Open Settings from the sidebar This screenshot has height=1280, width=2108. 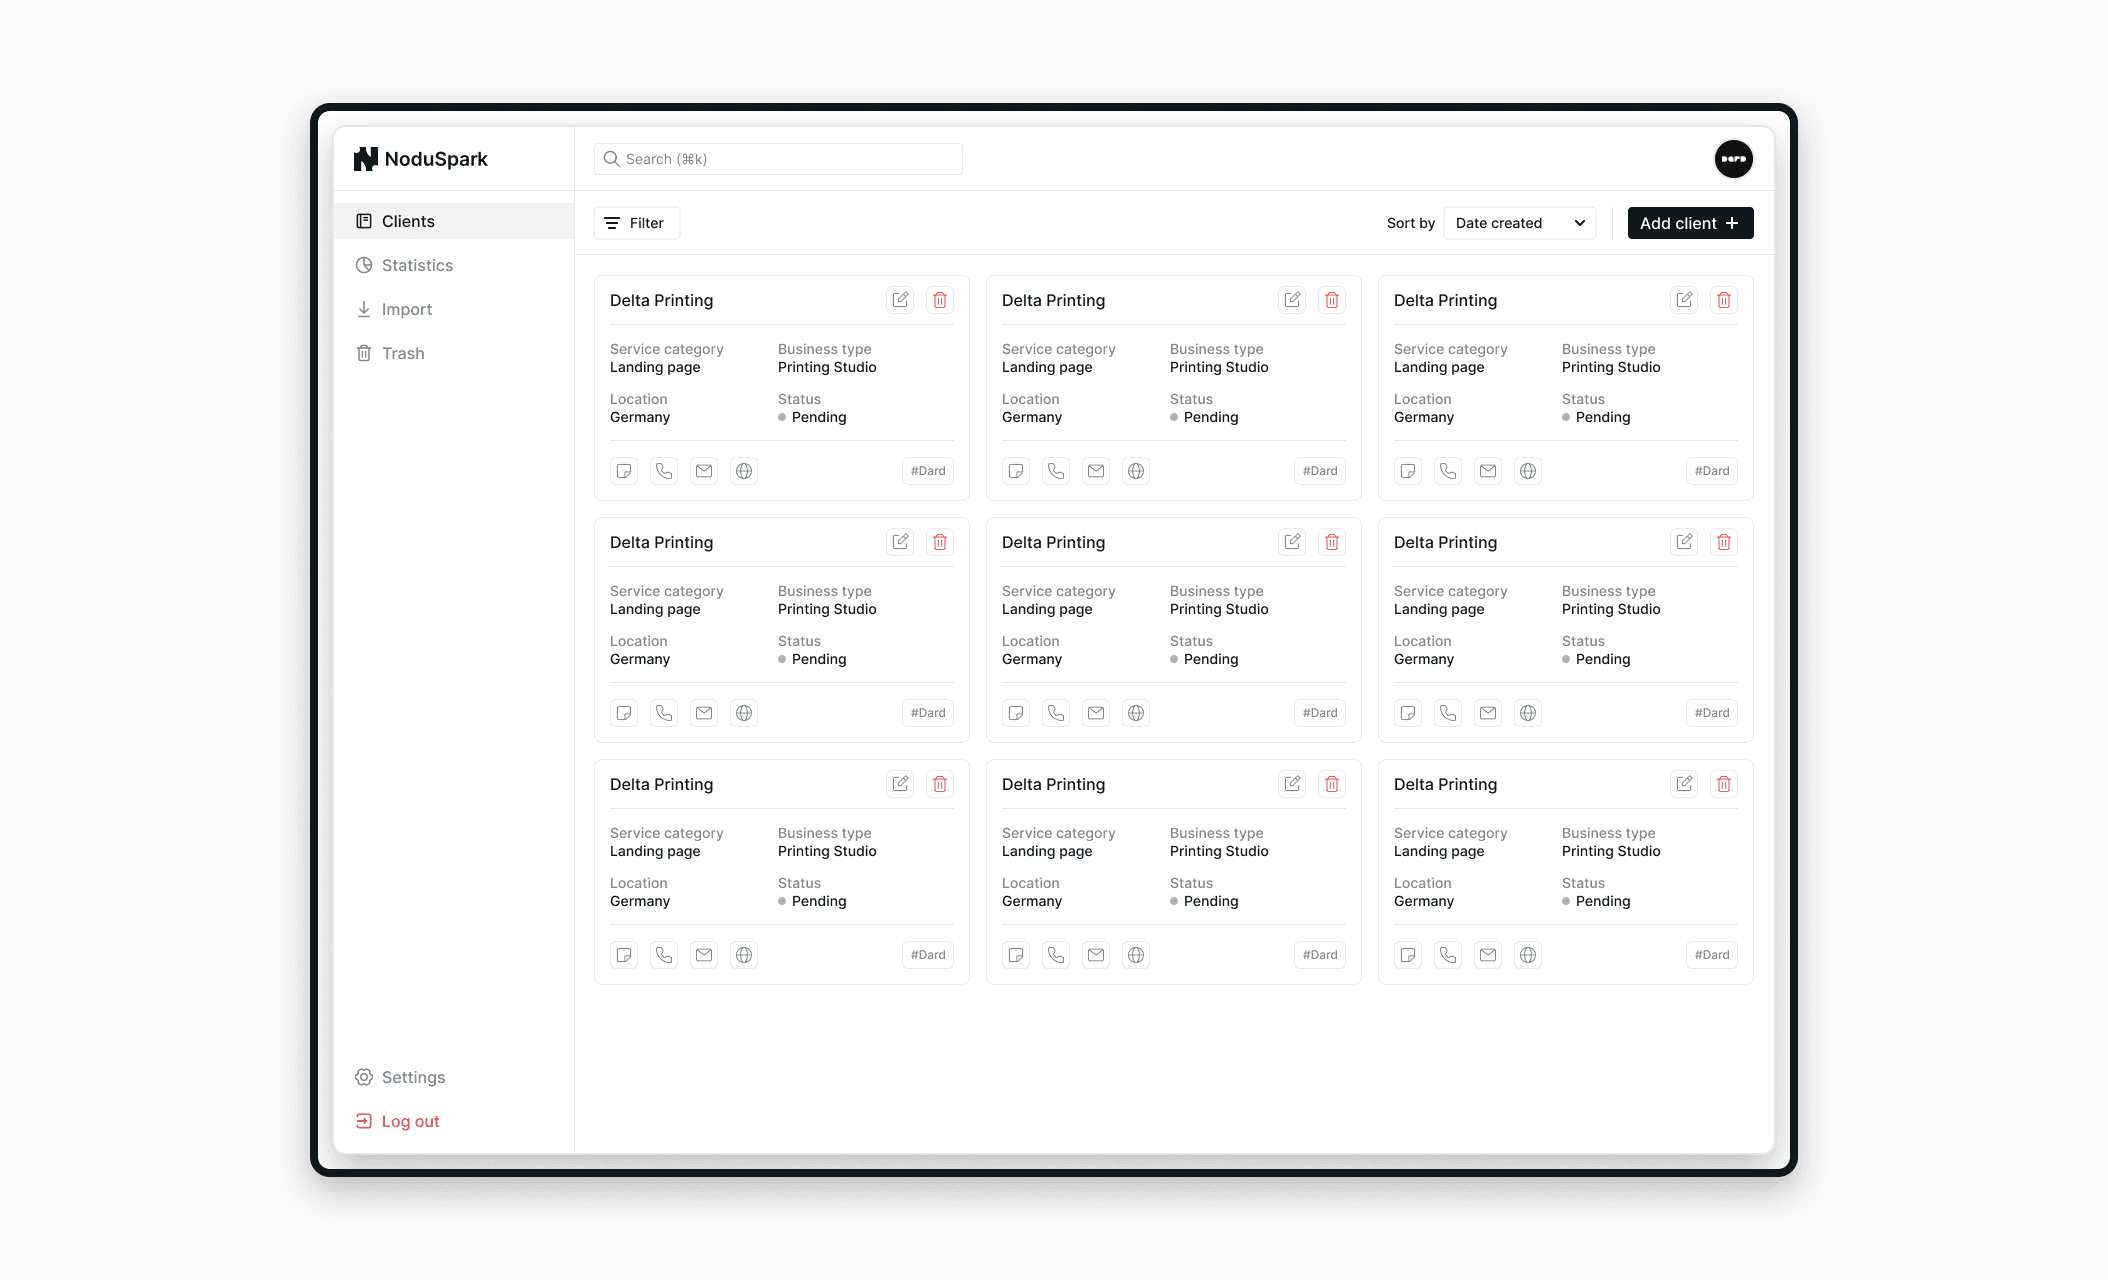tap(454, 1077)
